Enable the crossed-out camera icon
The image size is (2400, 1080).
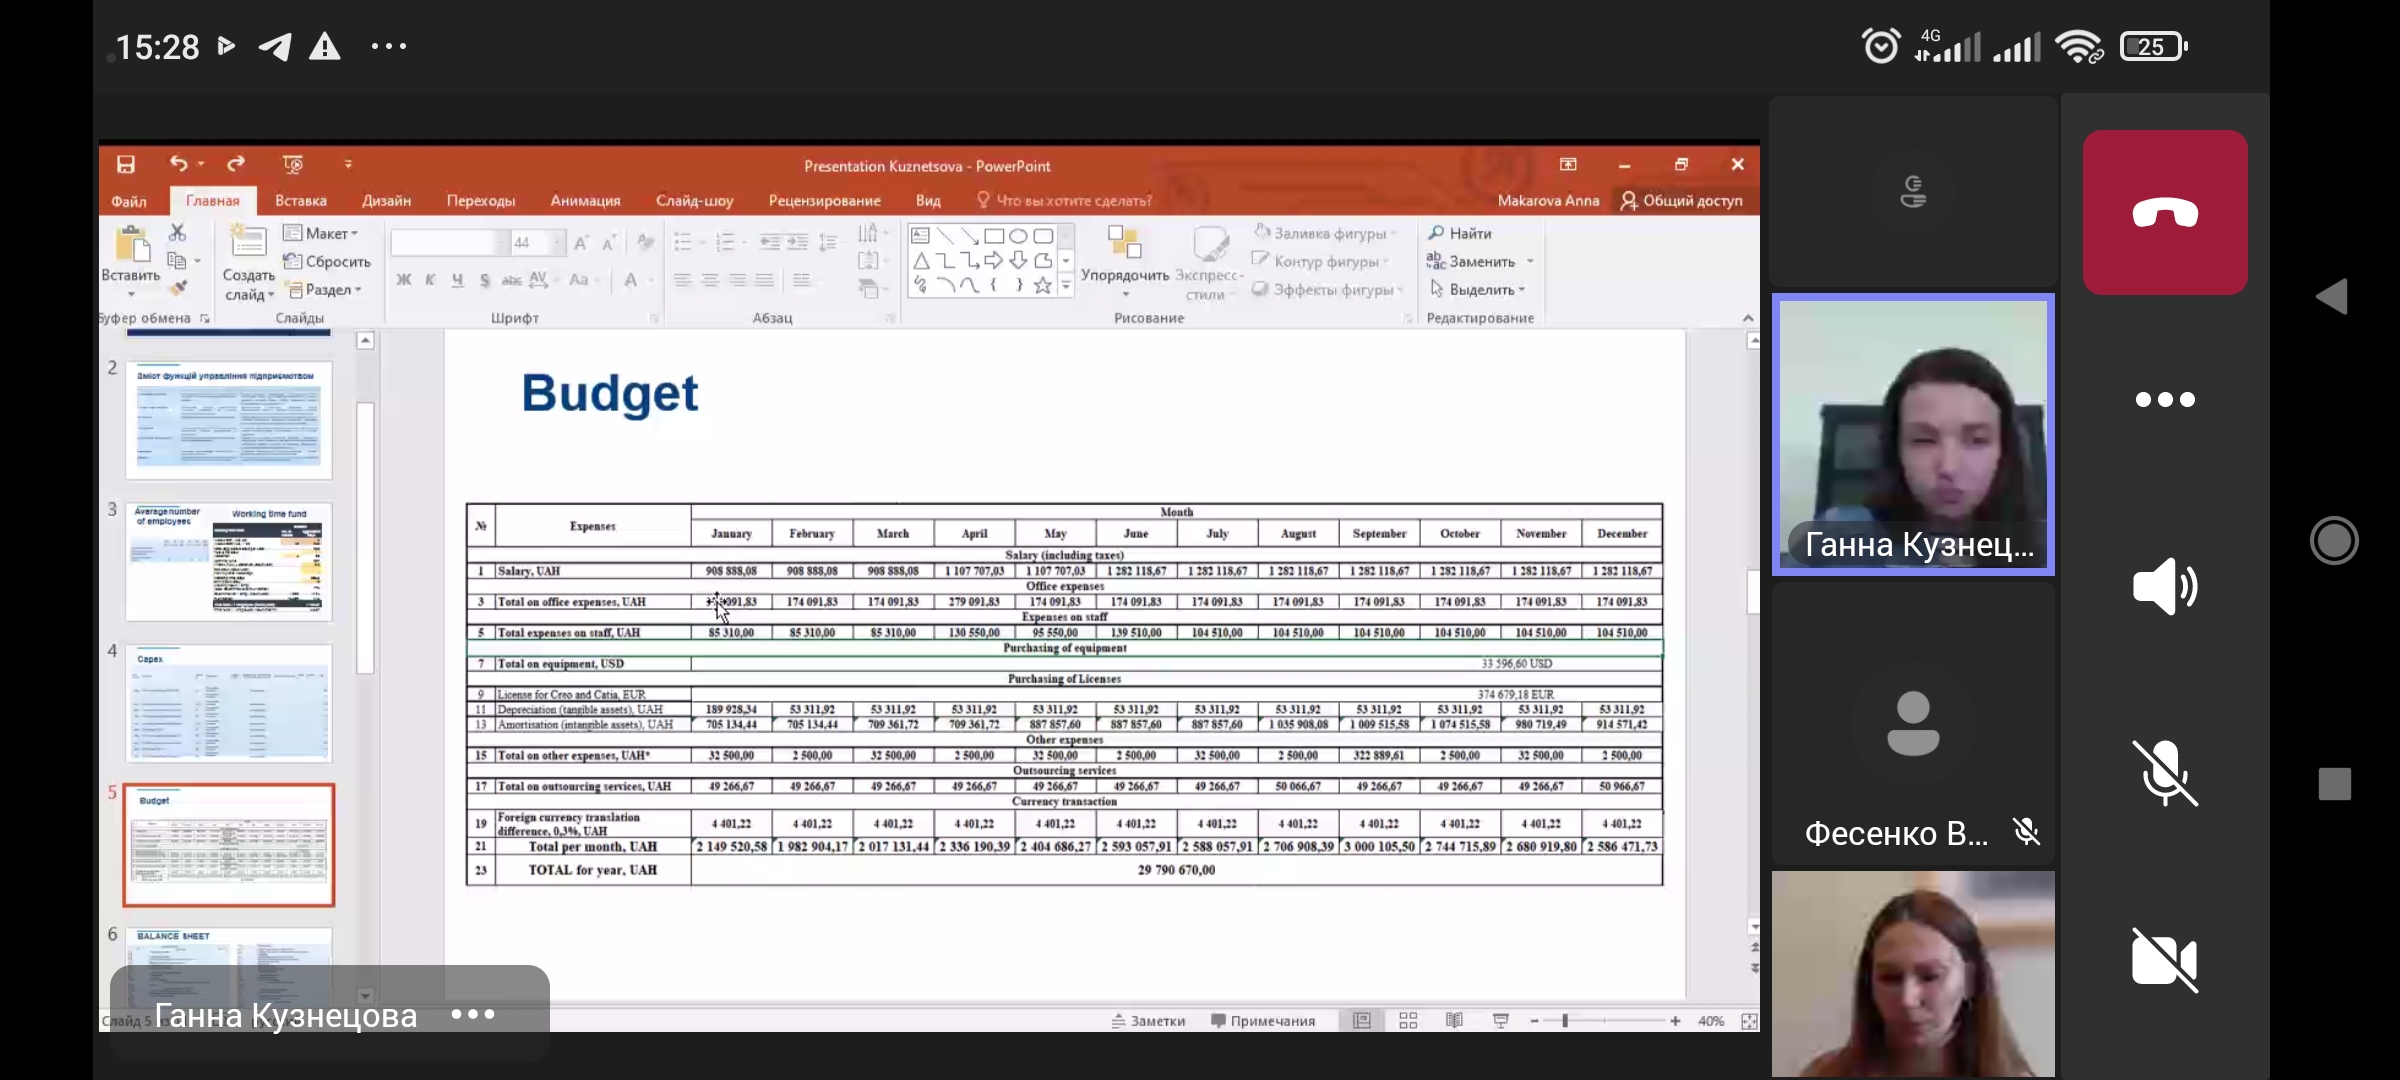[2164, 960]
